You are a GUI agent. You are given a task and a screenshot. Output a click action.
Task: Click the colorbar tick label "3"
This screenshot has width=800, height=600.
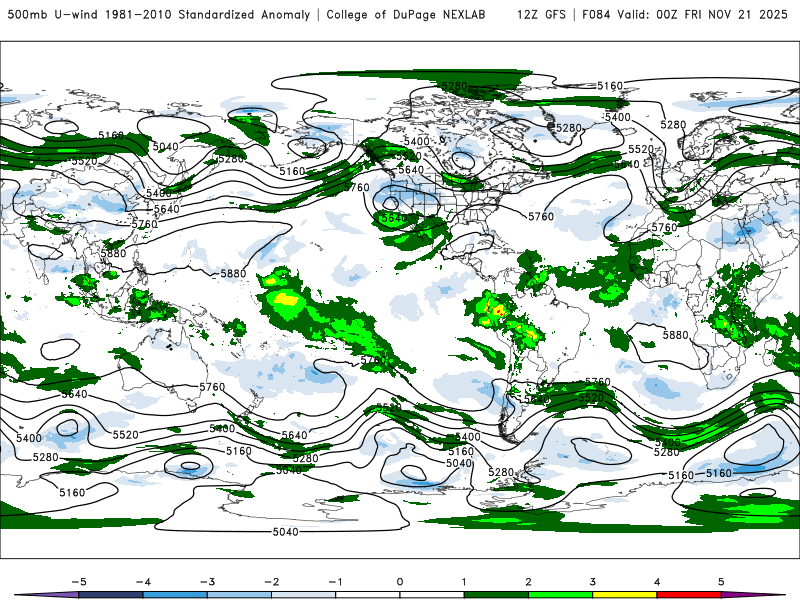593,582
